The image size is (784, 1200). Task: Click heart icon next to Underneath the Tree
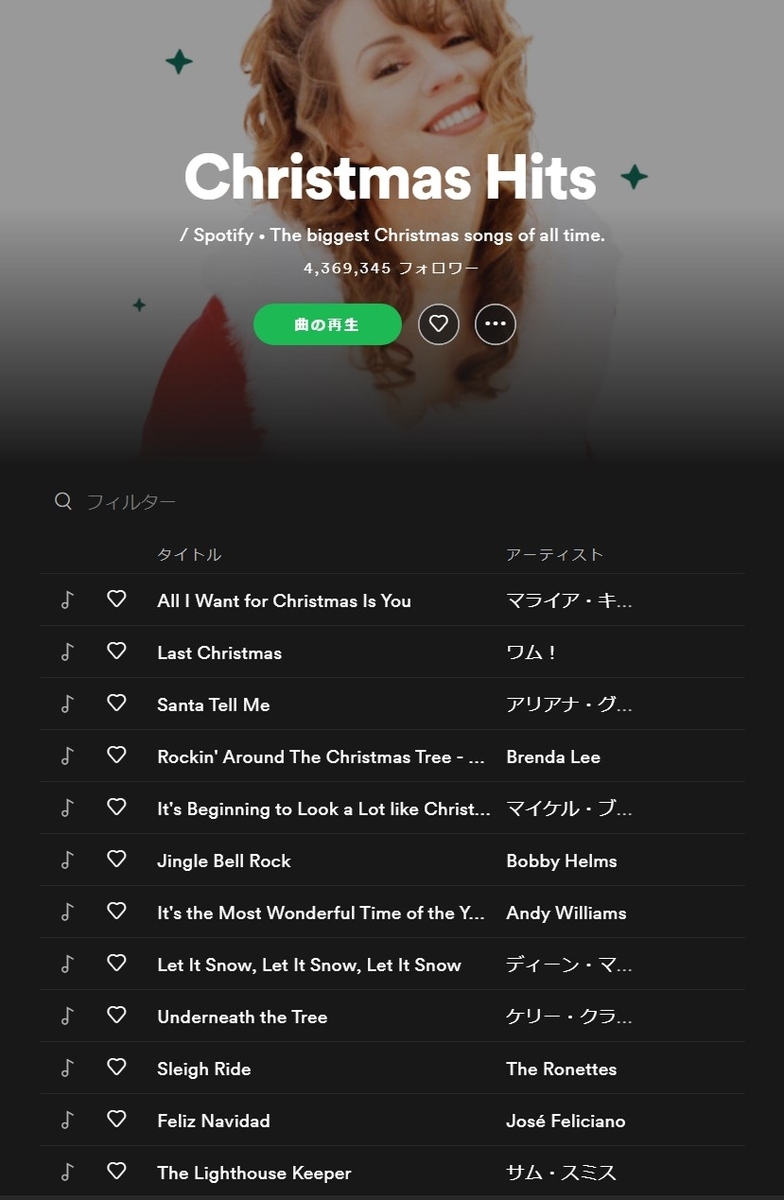pos(117,1015)
